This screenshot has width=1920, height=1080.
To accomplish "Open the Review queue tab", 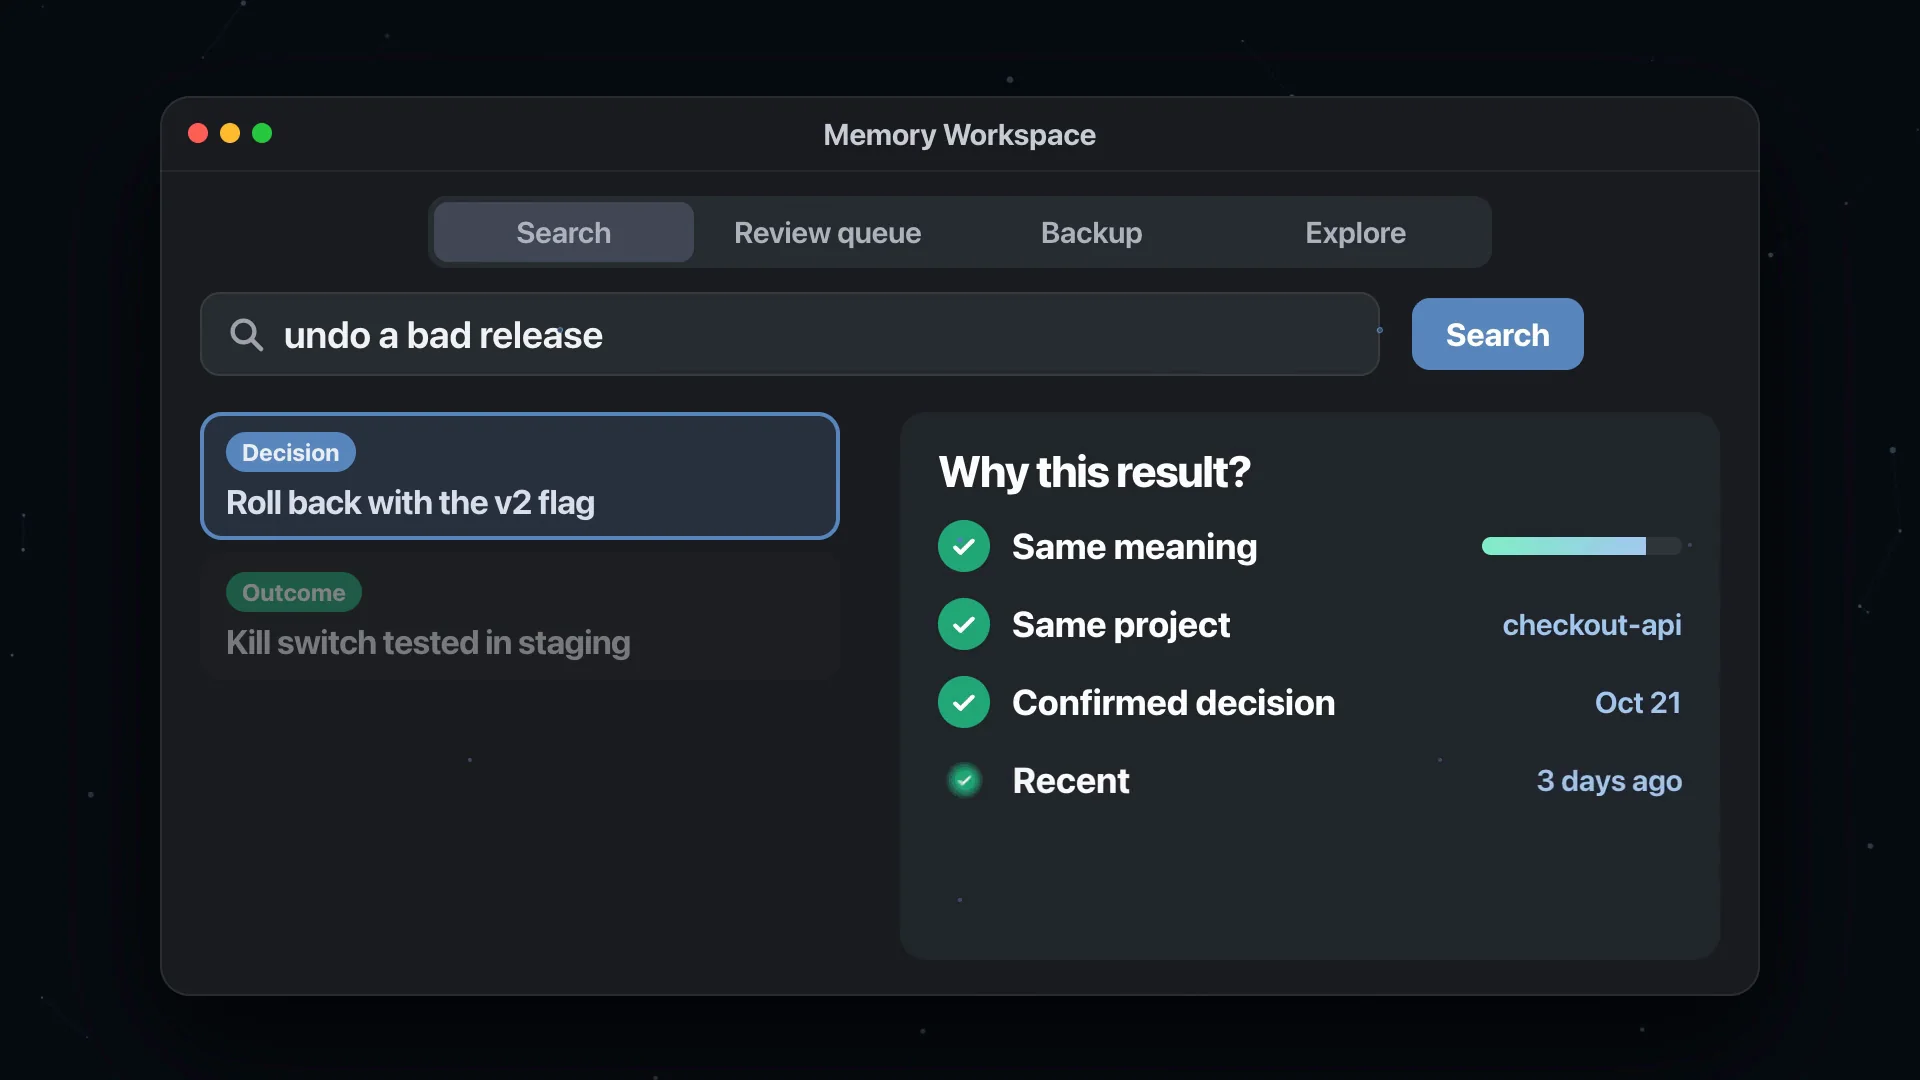I will pos(828,232).
